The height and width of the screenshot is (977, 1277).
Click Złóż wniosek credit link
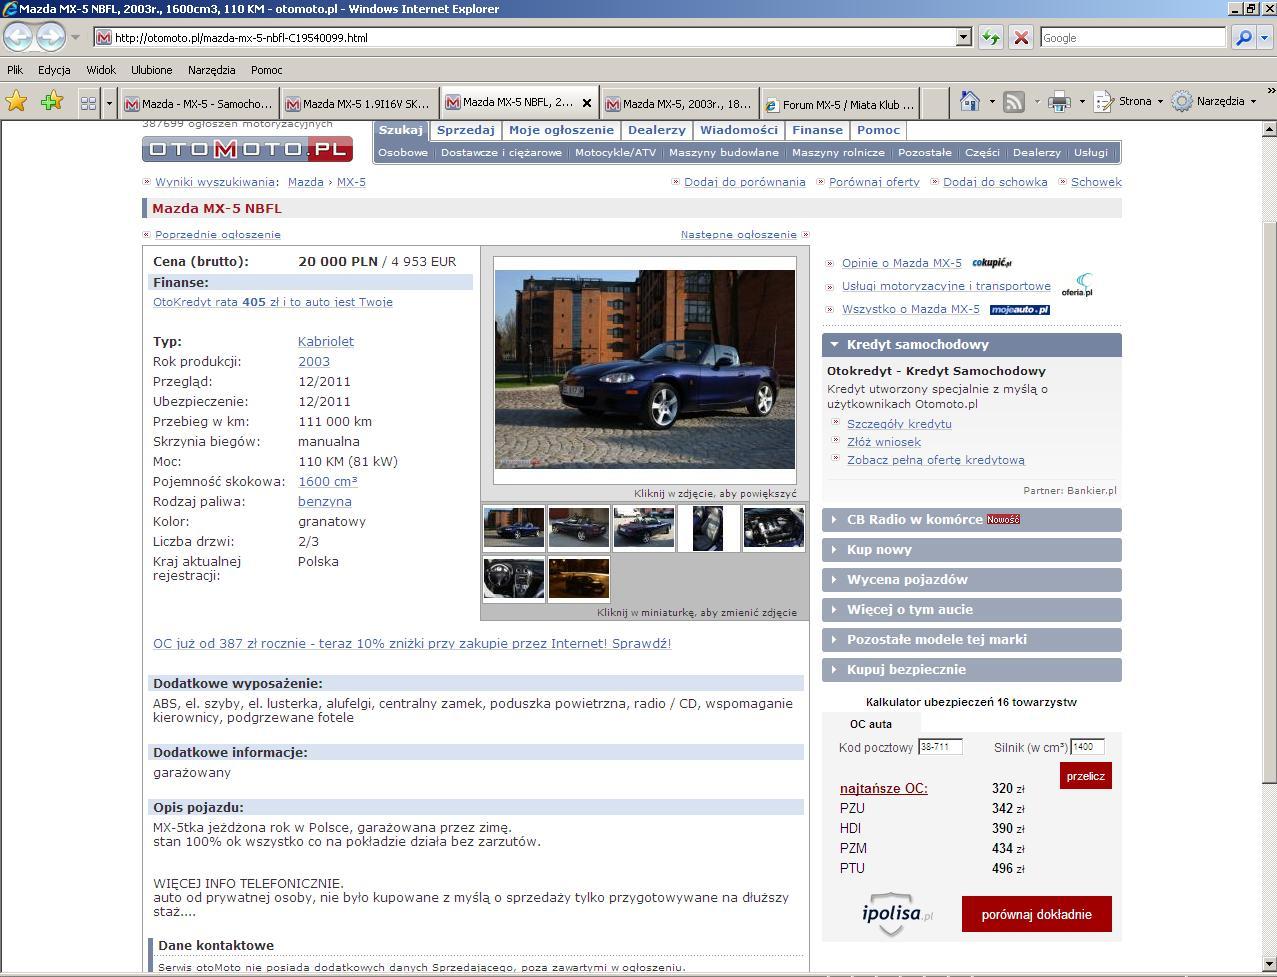(884, 441)
